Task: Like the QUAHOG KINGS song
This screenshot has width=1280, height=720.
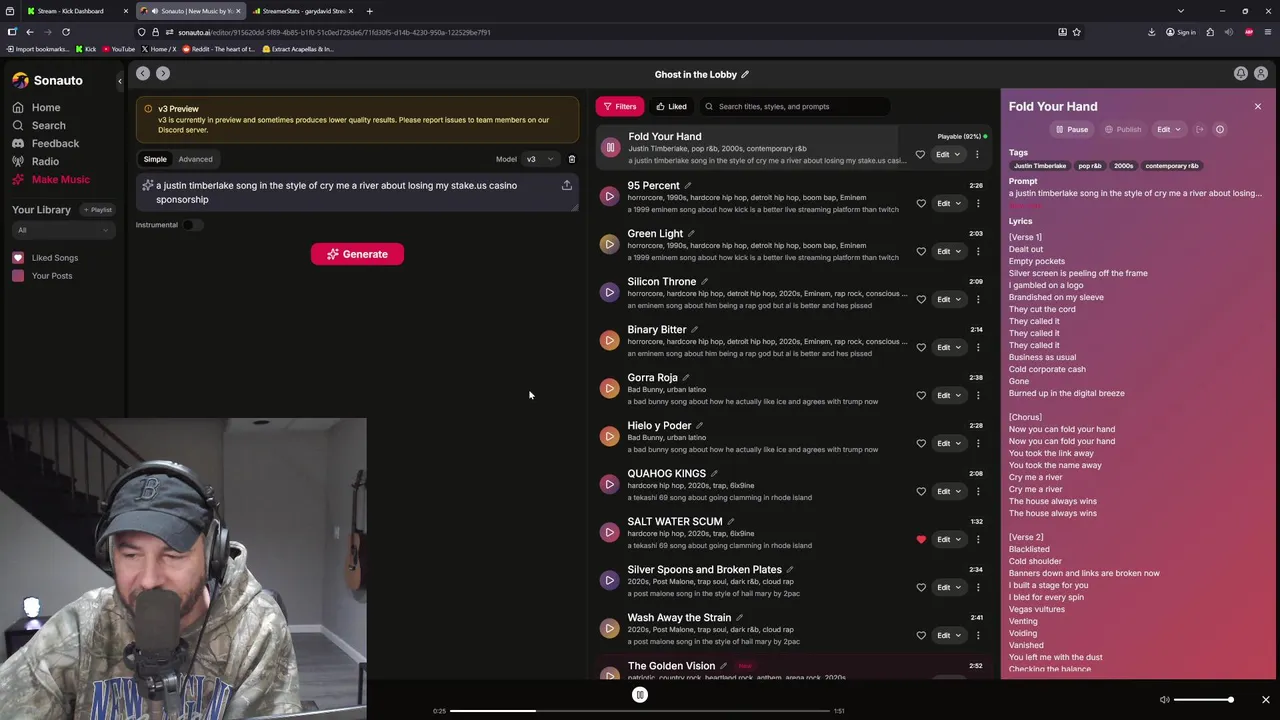Action: pos(921,491)
